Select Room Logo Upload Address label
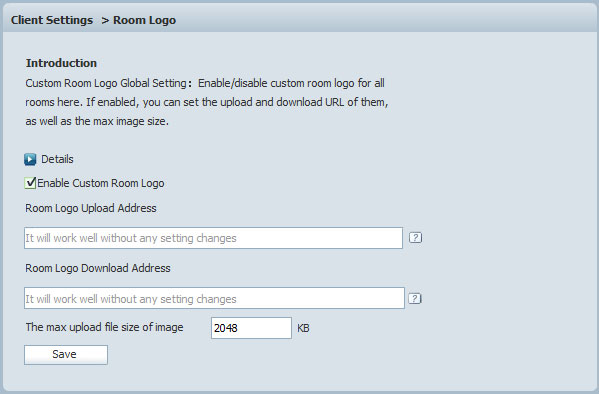This screenshot has height=394, width=599. [x=91, y=208]
